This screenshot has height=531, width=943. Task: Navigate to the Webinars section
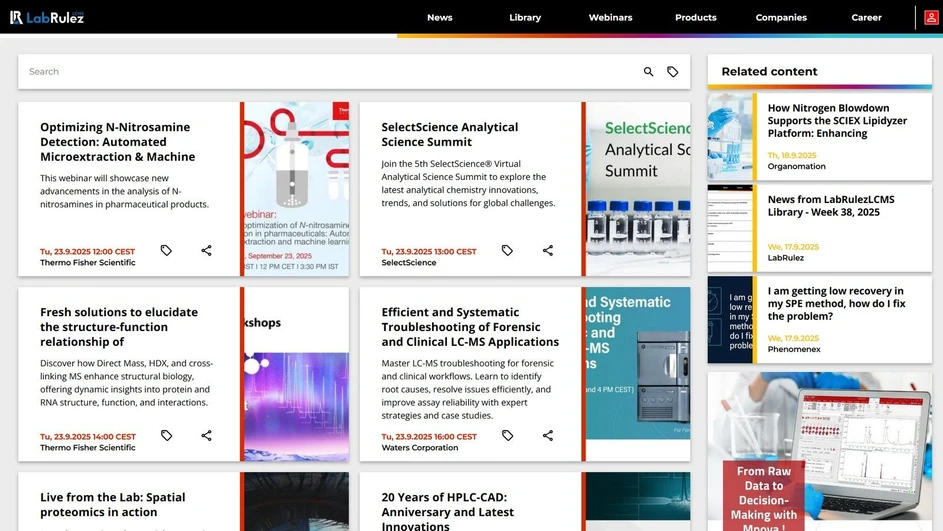pyautogui.click(x=610, y=17)
